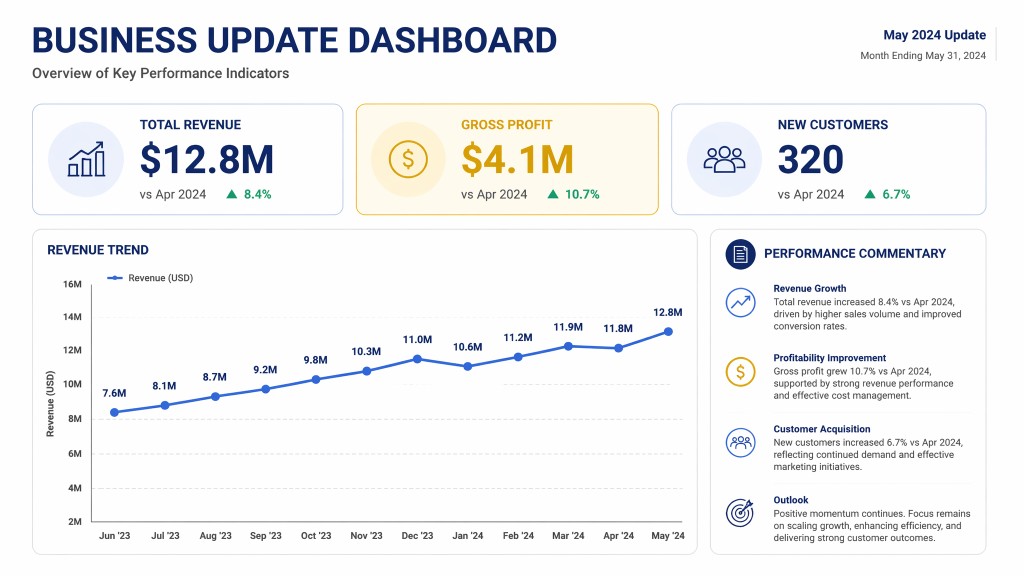Image resolution: width=1024 pixels, height=576 pixels.
Task: Click the 8.4% change figure
Action: pos(257,194)
